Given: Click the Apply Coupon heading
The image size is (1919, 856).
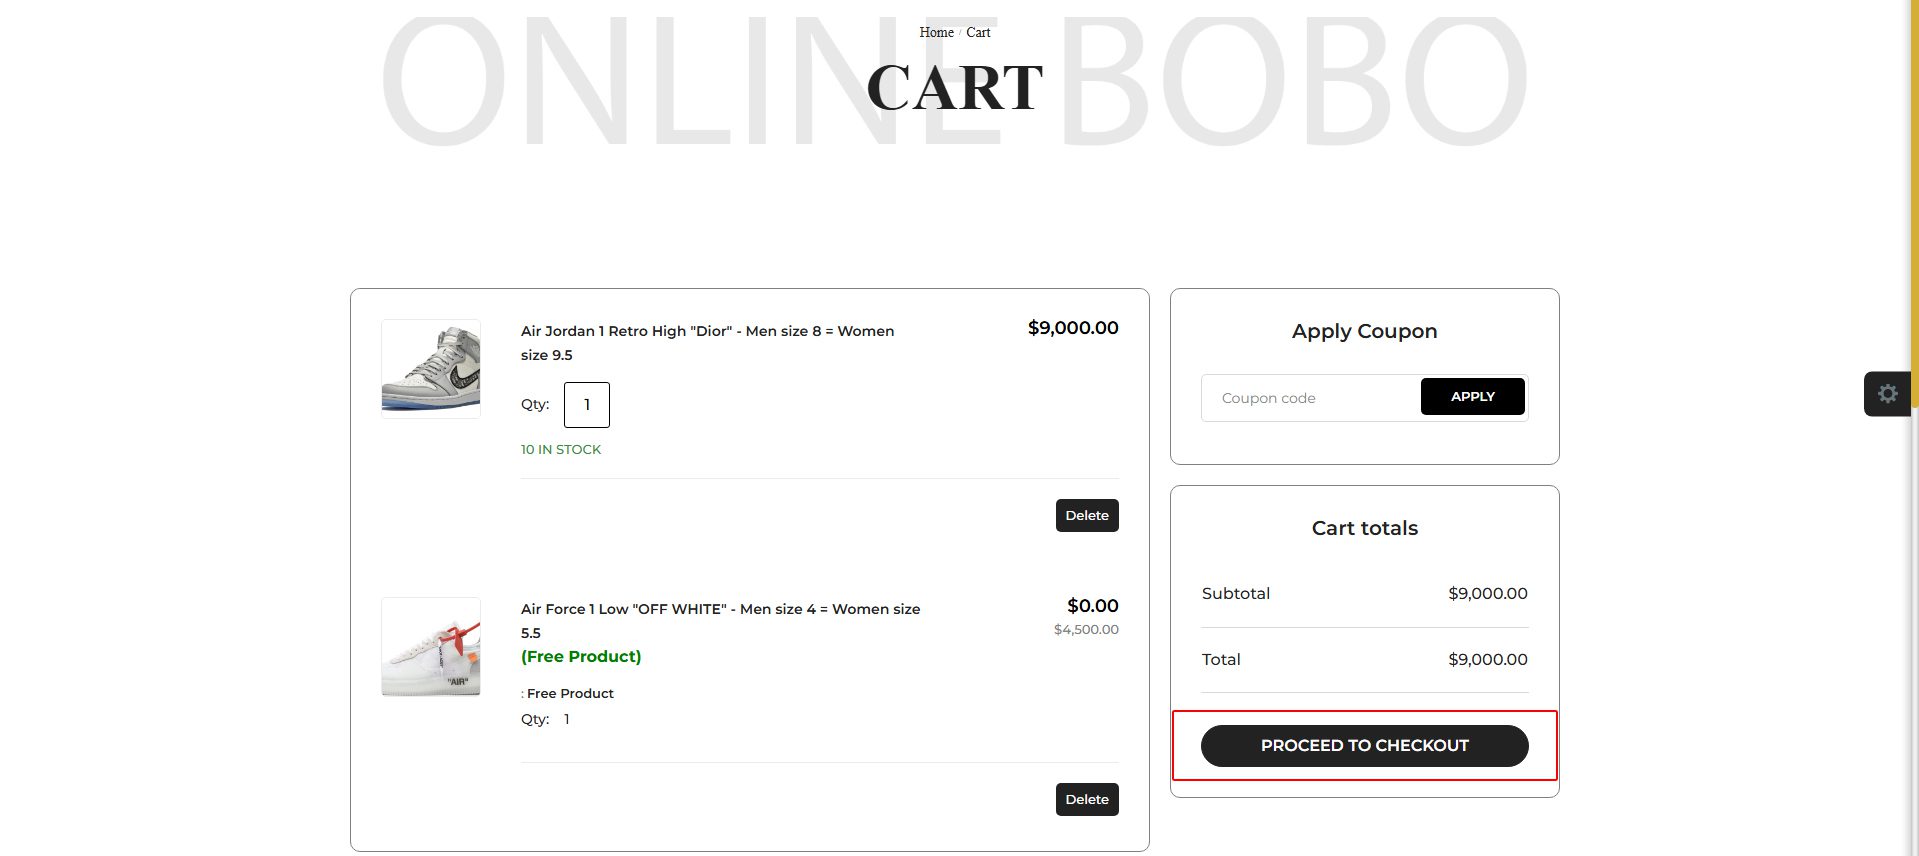Looking at the screenshot, I should pyautogui.click(x=1365, y=332).
